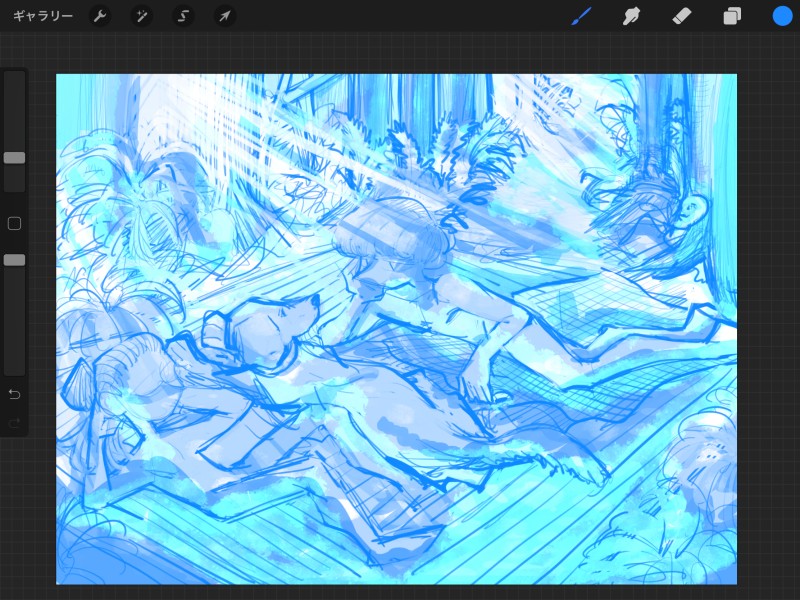Screen dimensions: 800x600
Task: Select the Brush tool
Action: point(582,16)
